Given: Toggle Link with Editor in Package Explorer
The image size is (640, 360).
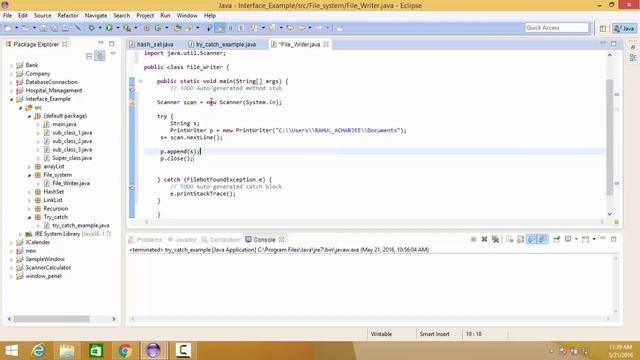Looking at the screenshot, I should click(100, 56).
